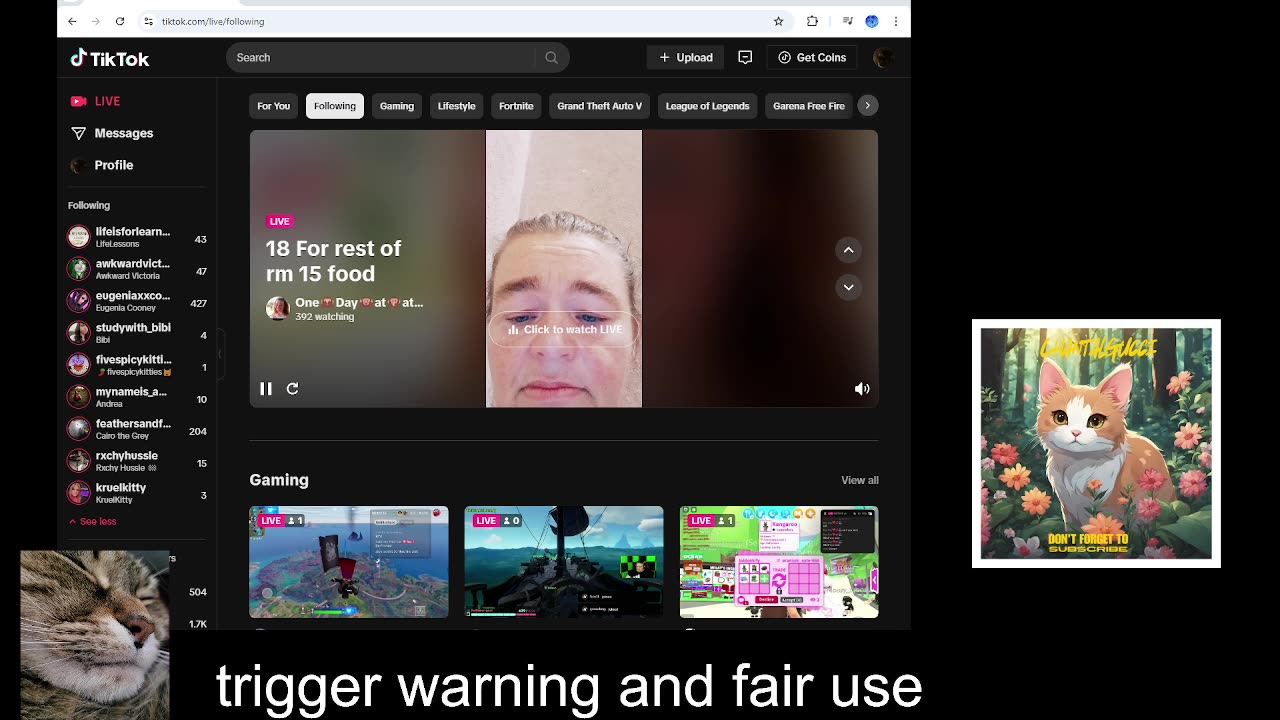Click the LIVE title 18 For rest of rm 15 food
1280x720 pixels.
click(333, 261)
